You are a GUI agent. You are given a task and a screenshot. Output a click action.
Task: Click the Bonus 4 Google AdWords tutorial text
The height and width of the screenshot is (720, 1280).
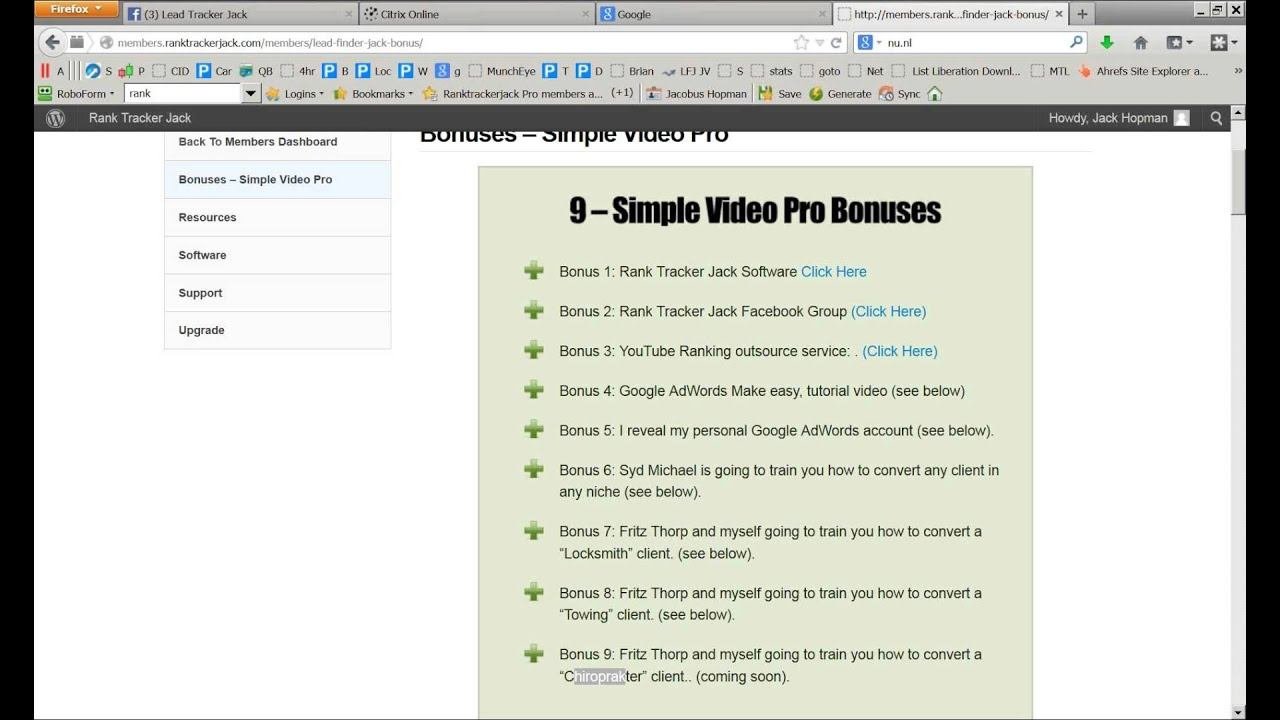762,391
